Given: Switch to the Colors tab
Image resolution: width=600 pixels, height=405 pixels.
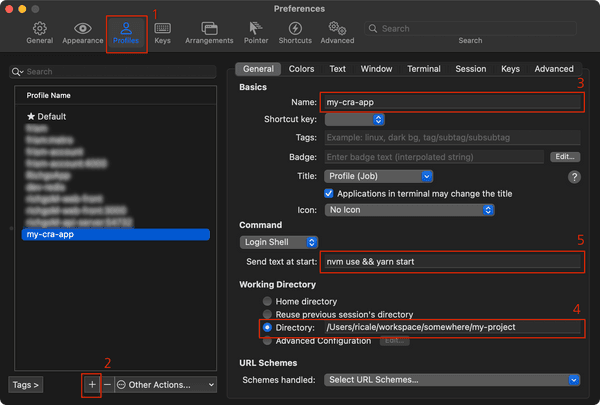Looking at the screenshot, I should pos(302,69).
